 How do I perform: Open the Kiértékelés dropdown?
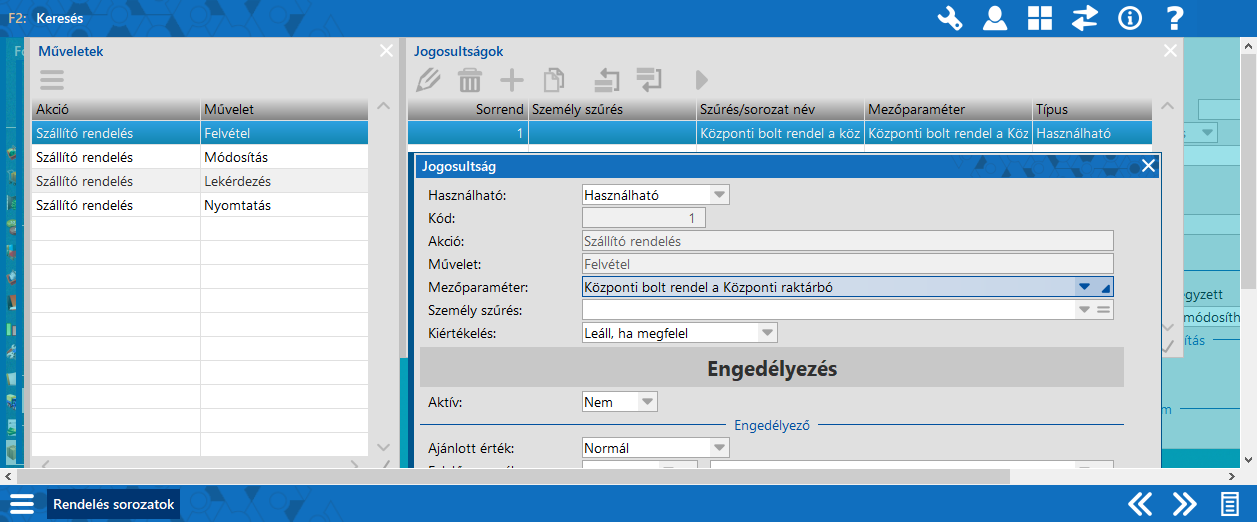point(766,332)
